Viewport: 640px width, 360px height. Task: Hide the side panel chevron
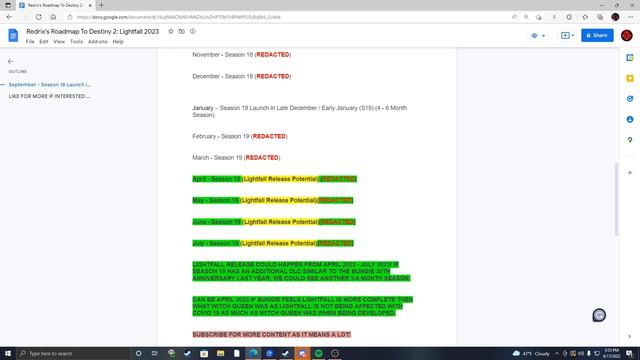[629, 336]
